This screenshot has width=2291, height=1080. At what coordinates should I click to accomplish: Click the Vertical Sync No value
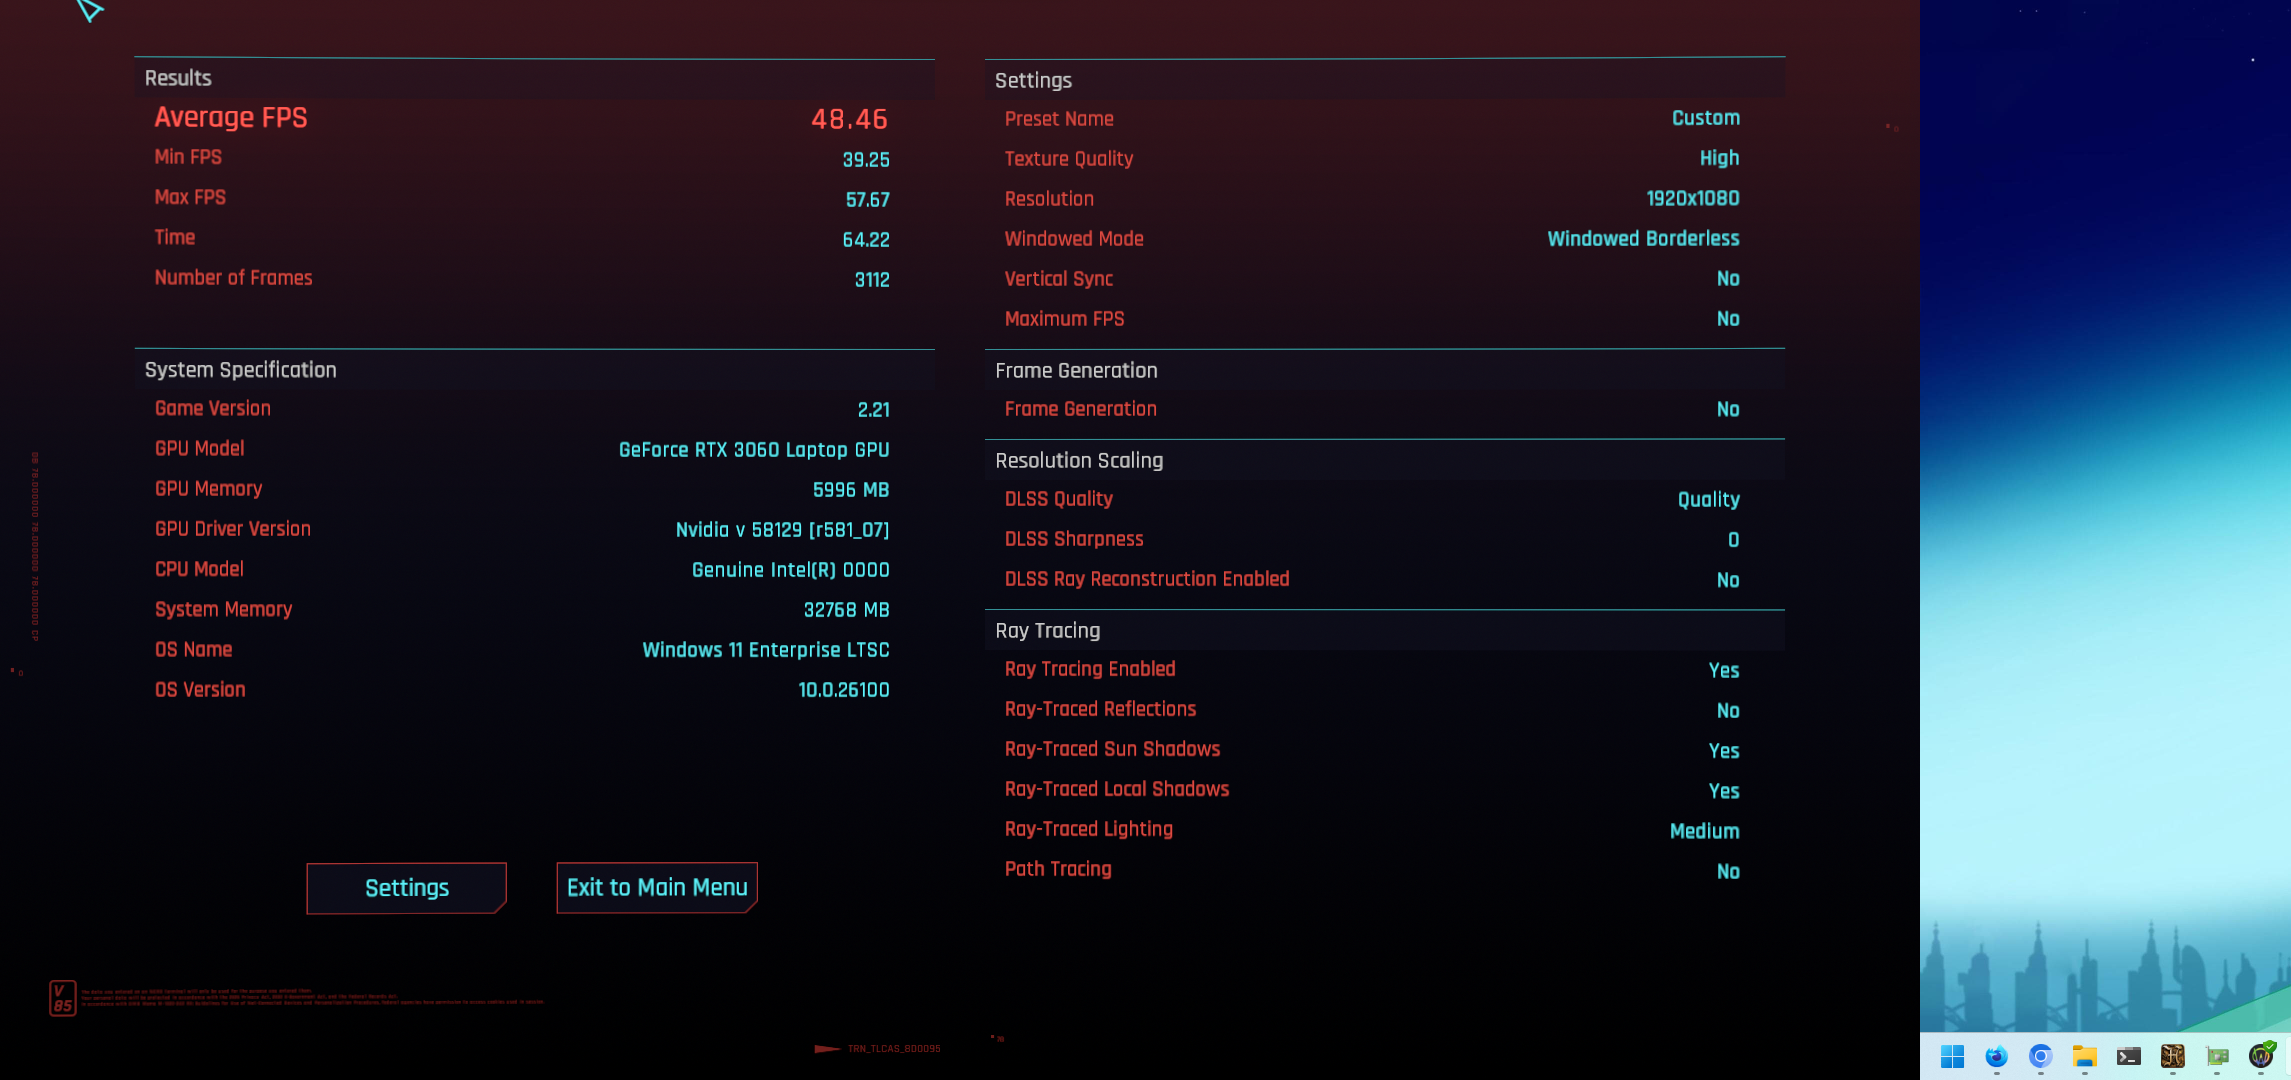pos(1727,279)
